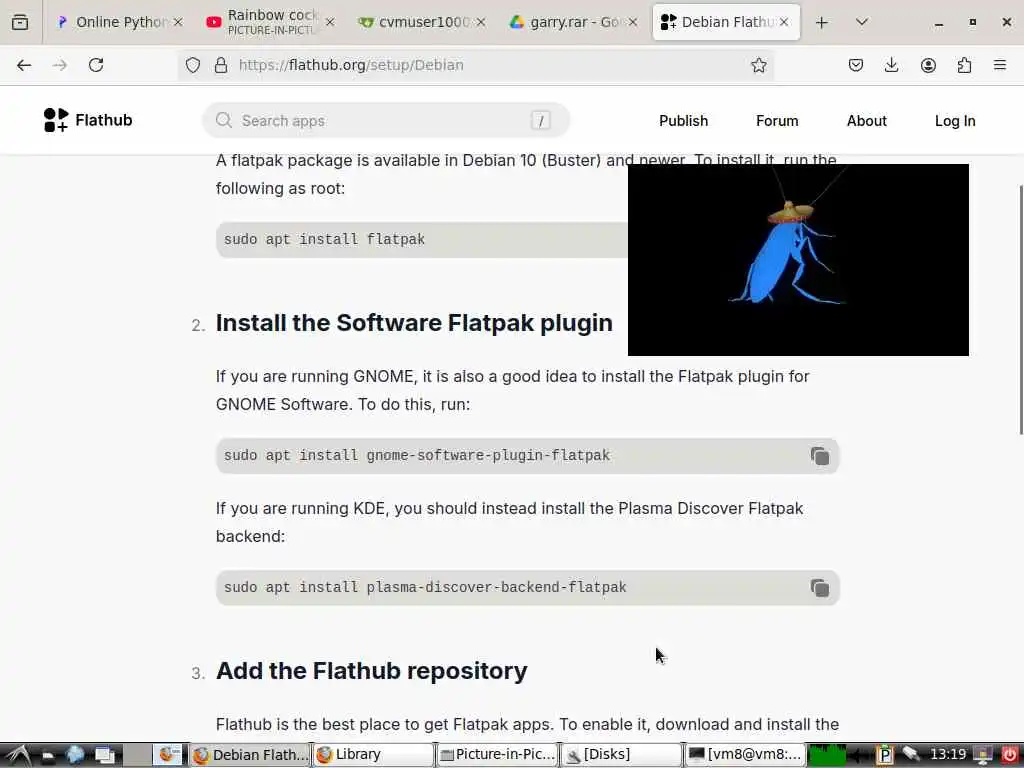This screenshot has height=768, width=1024.
Task: Copy the gnome-software-plugin-flatpak command
Action: [x=820, y=456]
